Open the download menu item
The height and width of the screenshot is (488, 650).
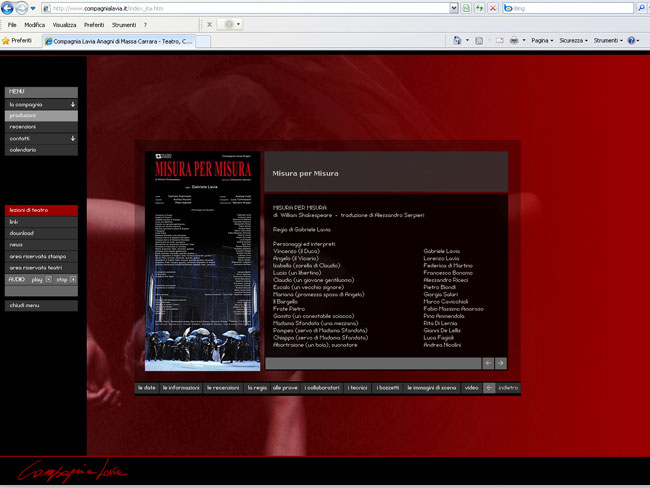pos(41,233)
